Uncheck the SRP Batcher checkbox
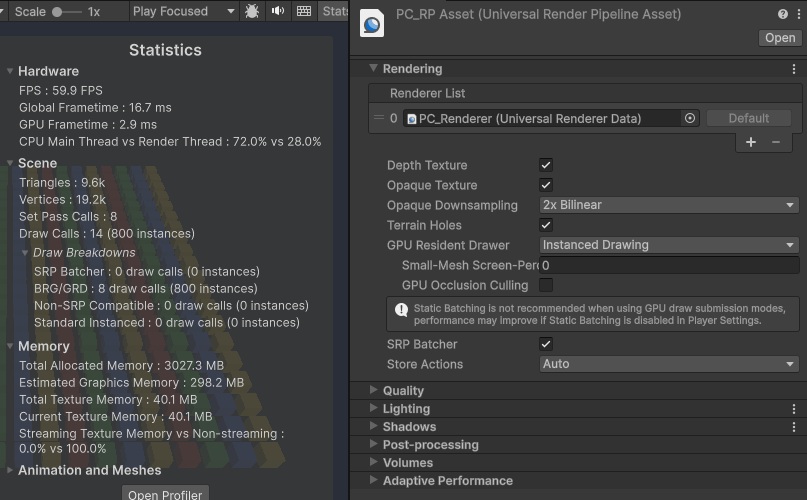807x500 pixels. tap(546, 344)
